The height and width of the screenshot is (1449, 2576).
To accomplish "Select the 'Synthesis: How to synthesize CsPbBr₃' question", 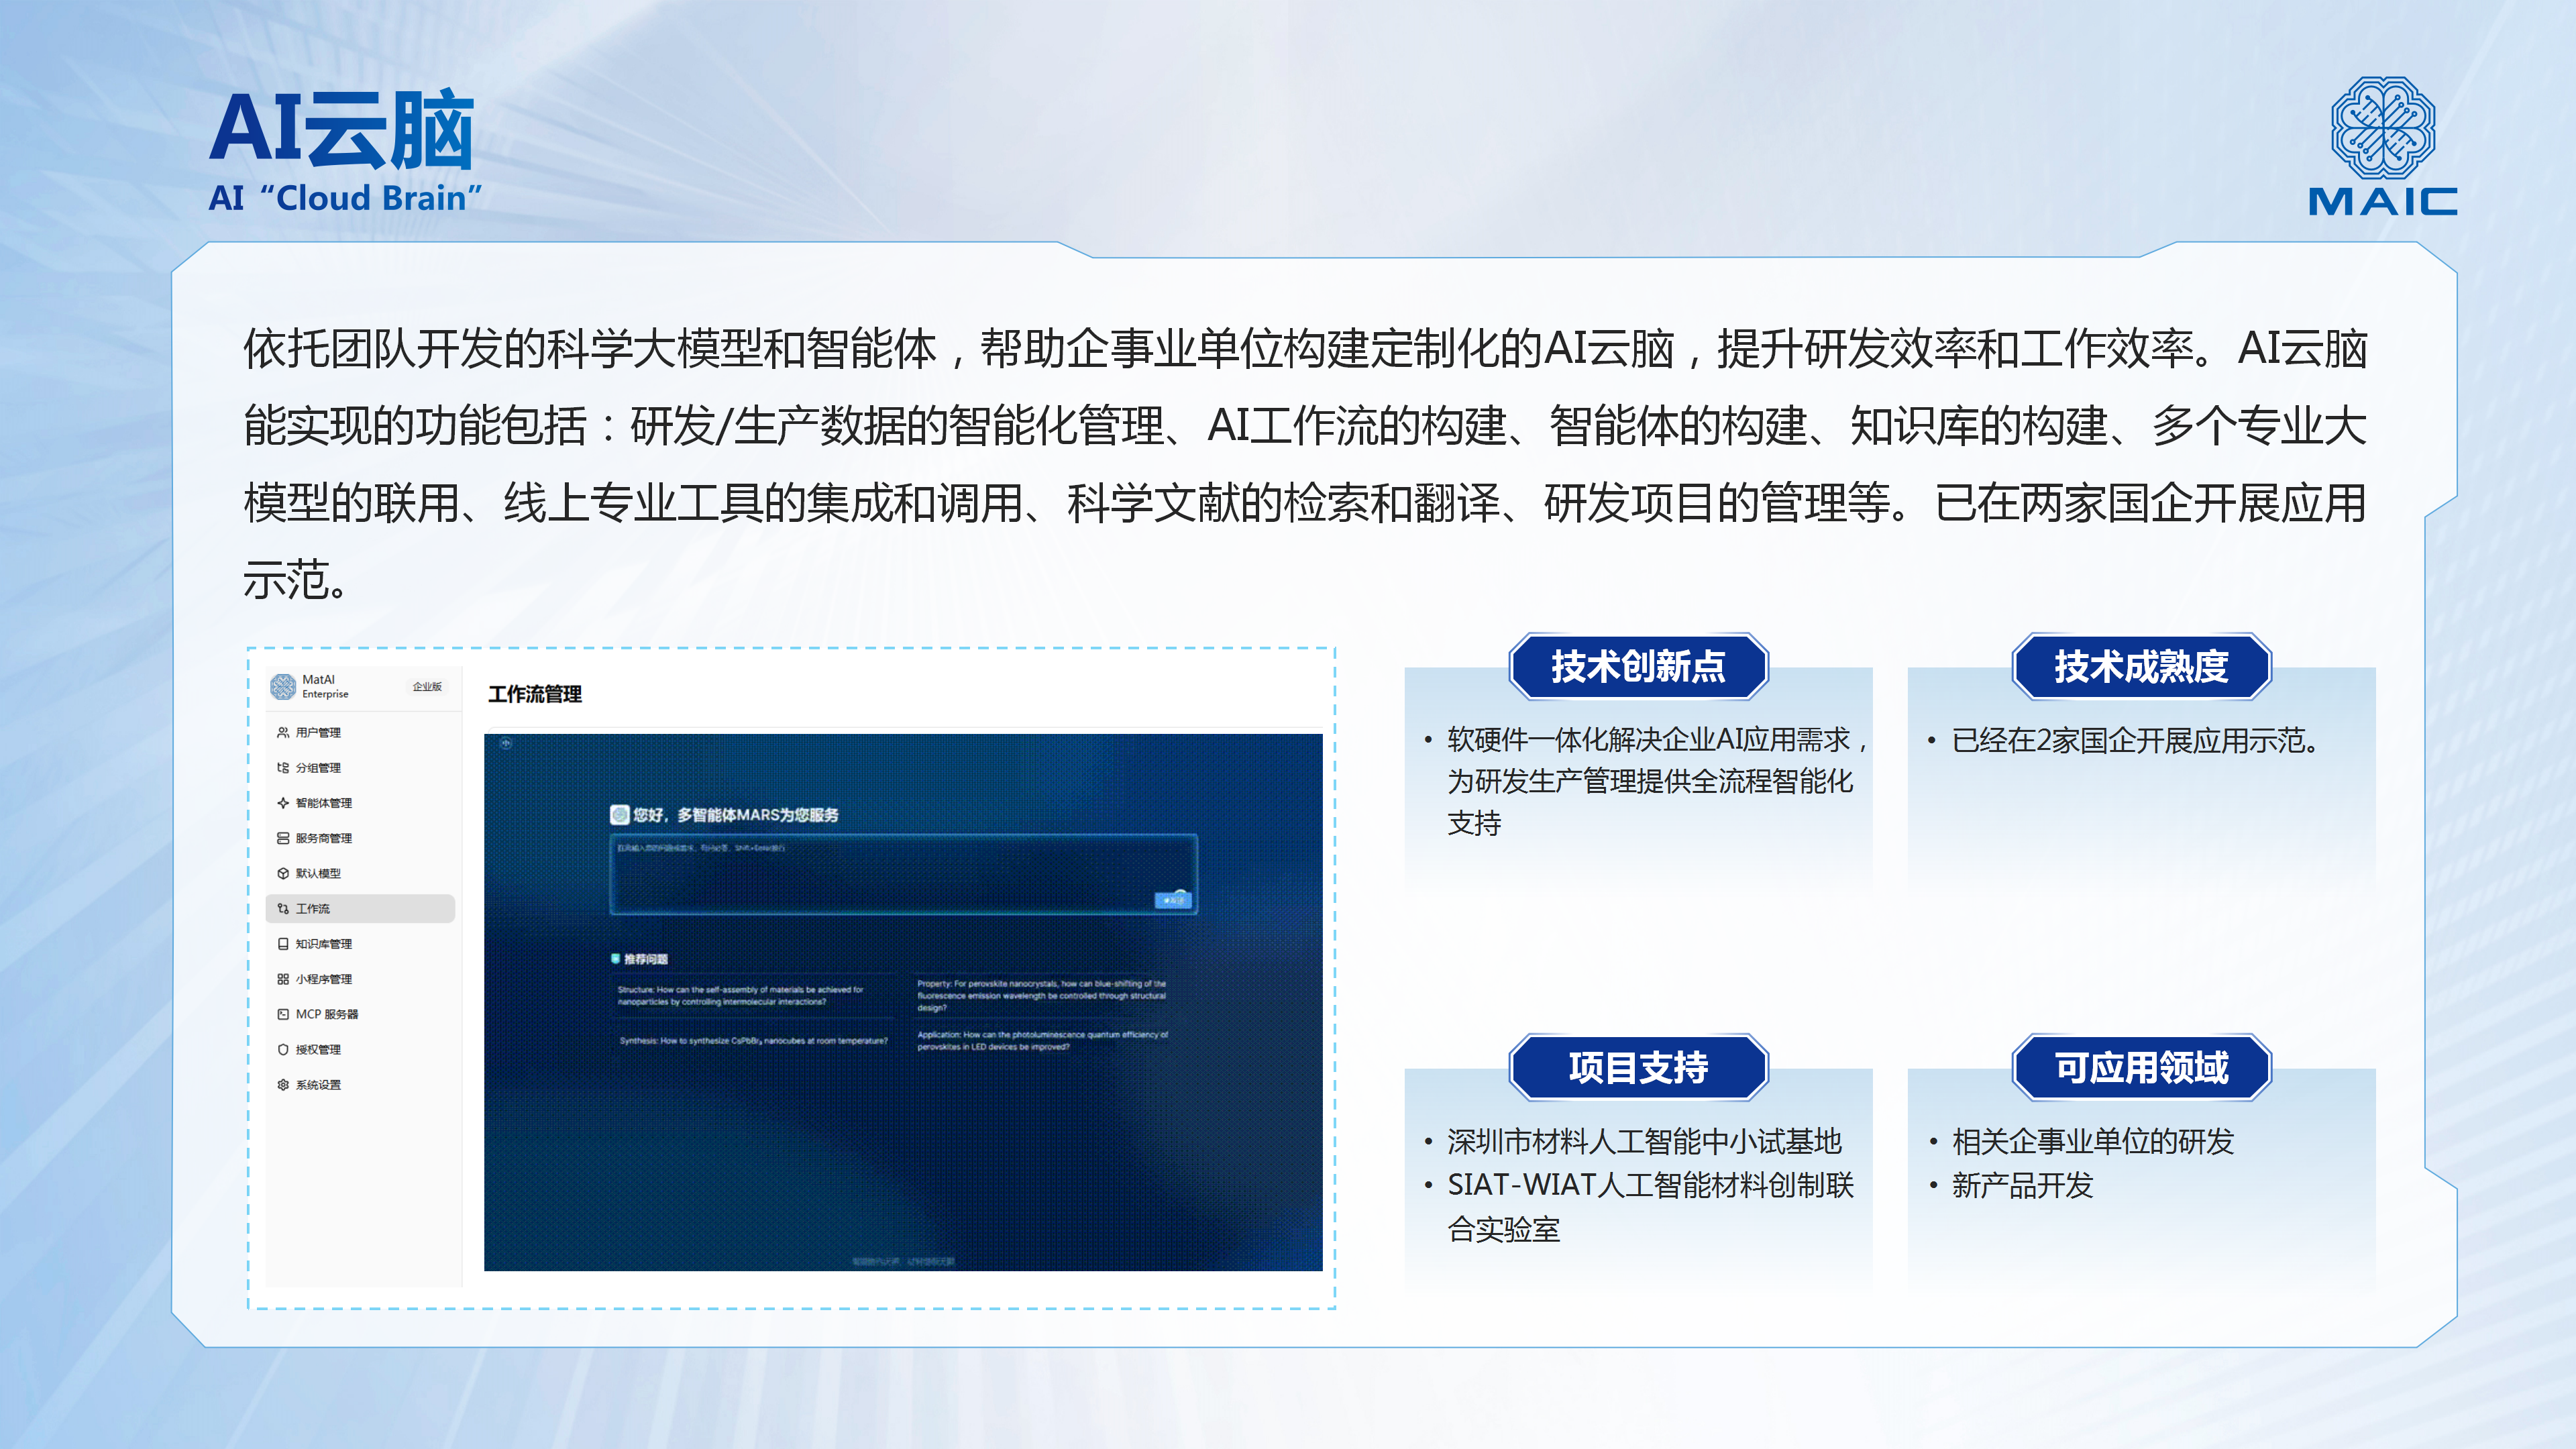I will (753, 1040).
